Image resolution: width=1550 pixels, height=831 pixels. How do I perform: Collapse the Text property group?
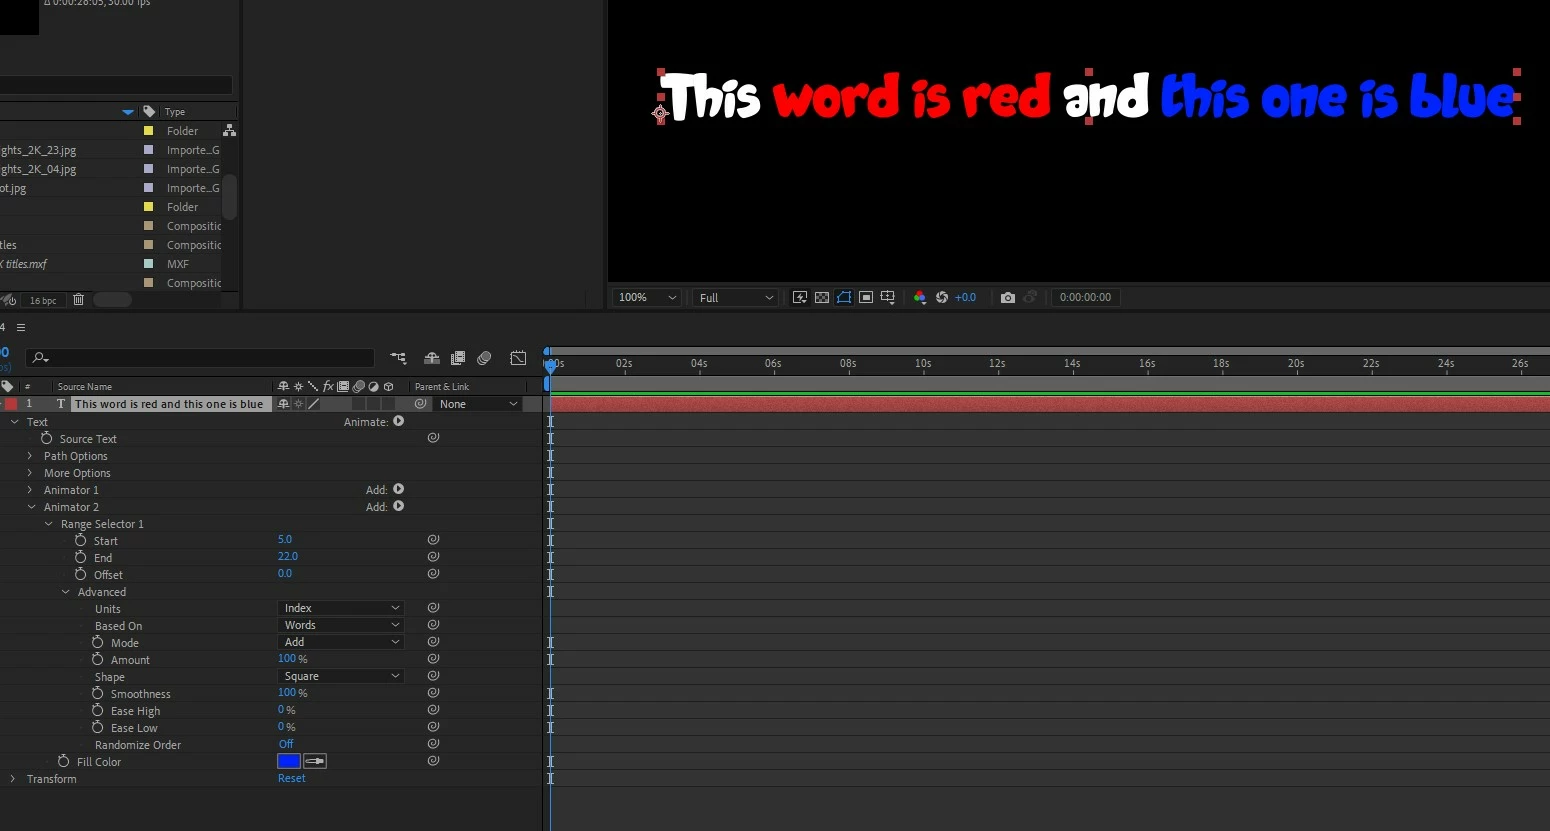[14, 422]
